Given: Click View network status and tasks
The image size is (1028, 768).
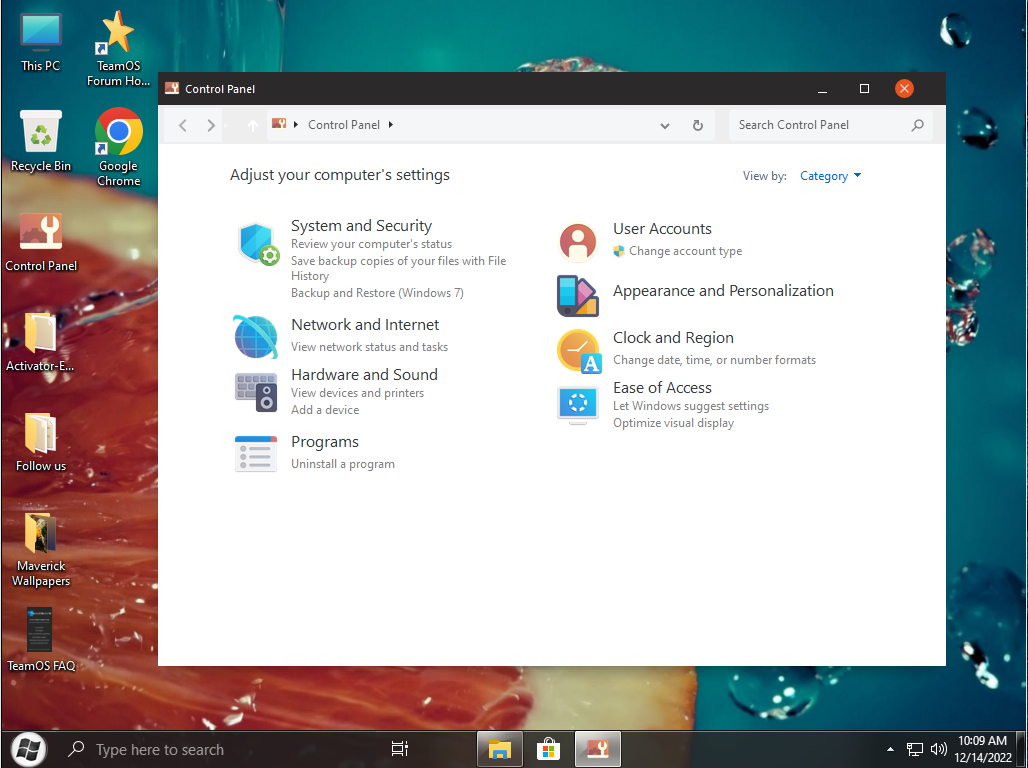Looking at the screenshot, I should 369,347.
